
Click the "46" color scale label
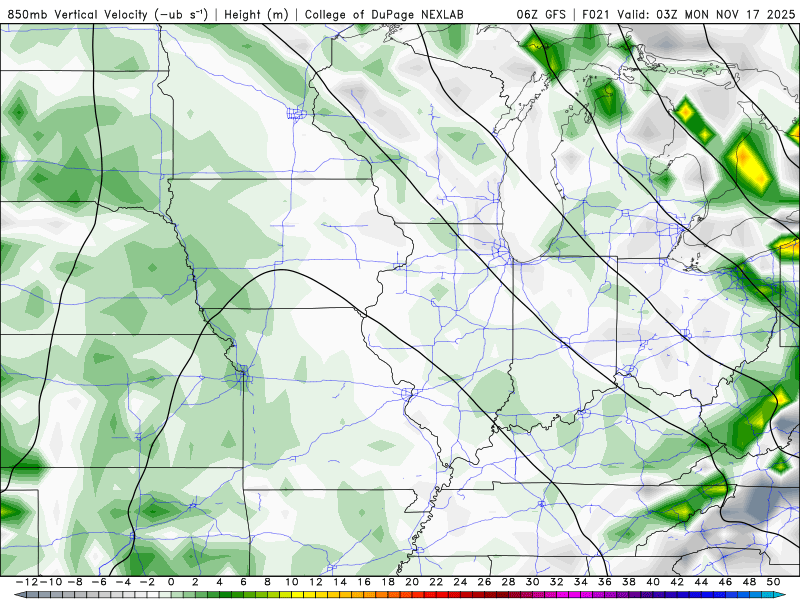click(725, 582)
